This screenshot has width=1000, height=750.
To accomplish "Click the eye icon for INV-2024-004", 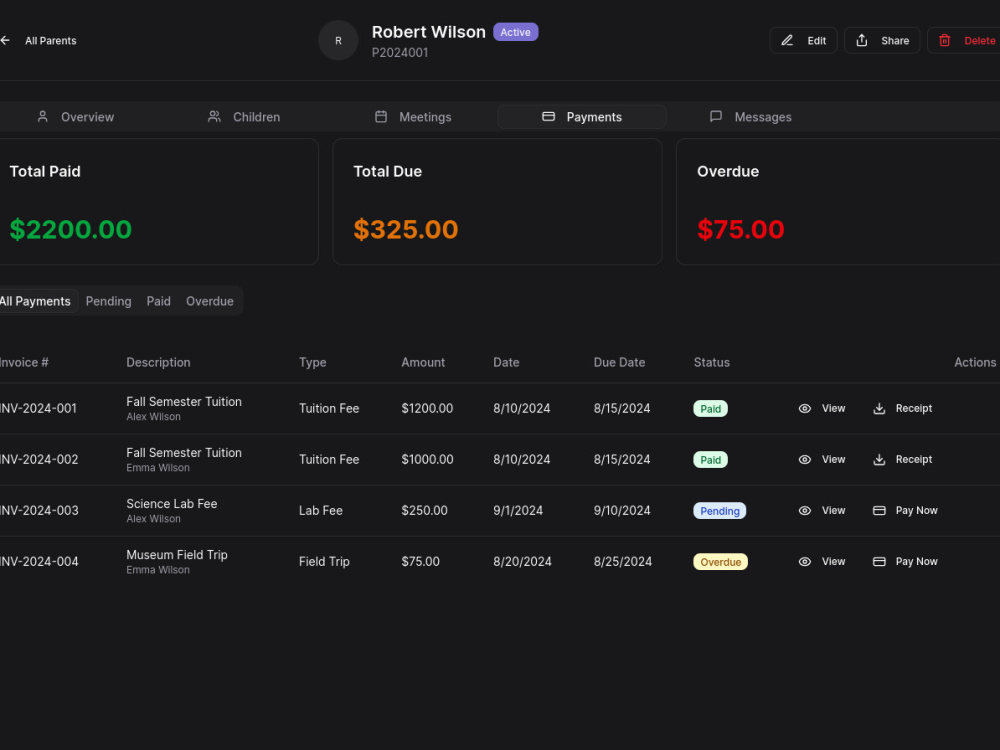I will (x=805, y=562).
